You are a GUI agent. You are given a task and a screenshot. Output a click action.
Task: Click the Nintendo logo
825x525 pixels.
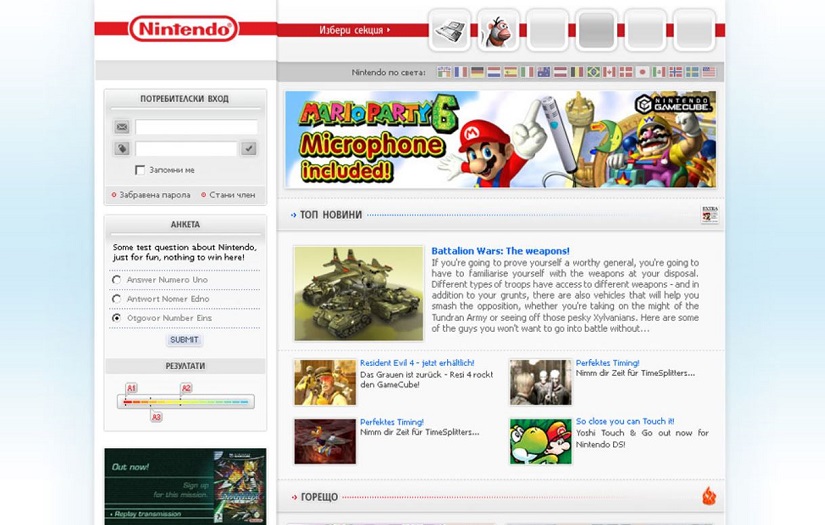pos(183,28)
